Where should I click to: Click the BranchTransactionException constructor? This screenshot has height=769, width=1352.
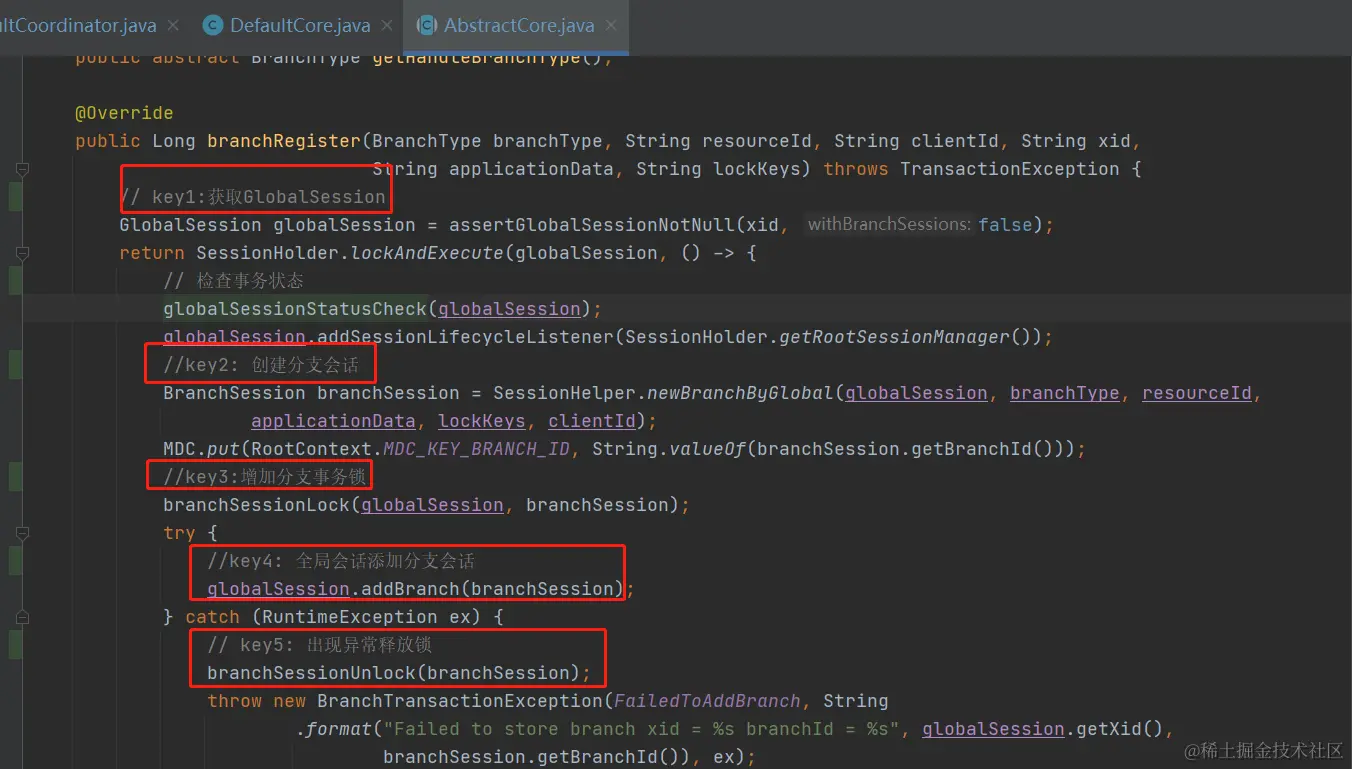[x=460, y=701]
